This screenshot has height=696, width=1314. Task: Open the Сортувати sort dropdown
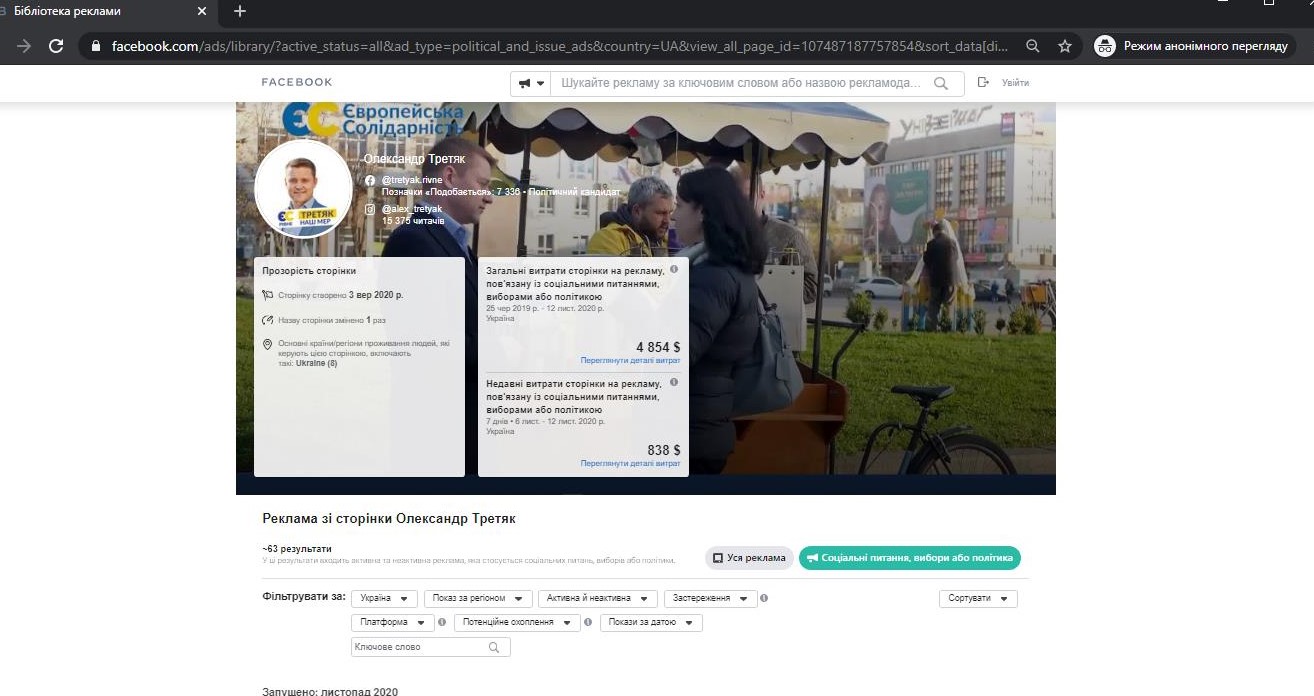tap(977, 599)
